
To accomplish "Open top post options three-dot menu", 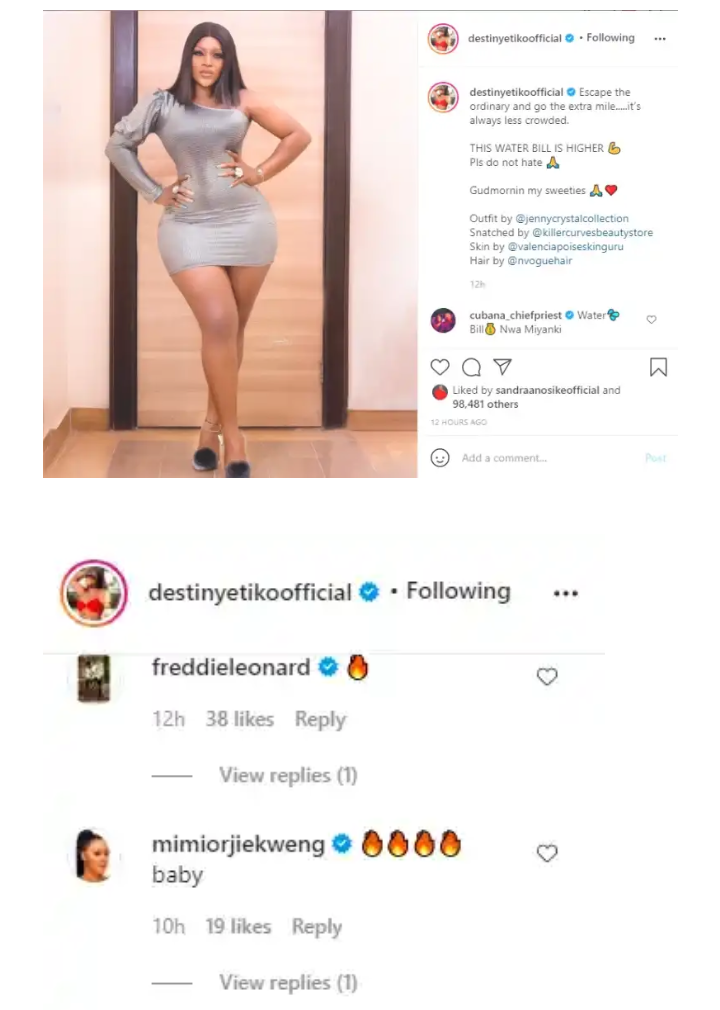I will [x=659, y=39].
